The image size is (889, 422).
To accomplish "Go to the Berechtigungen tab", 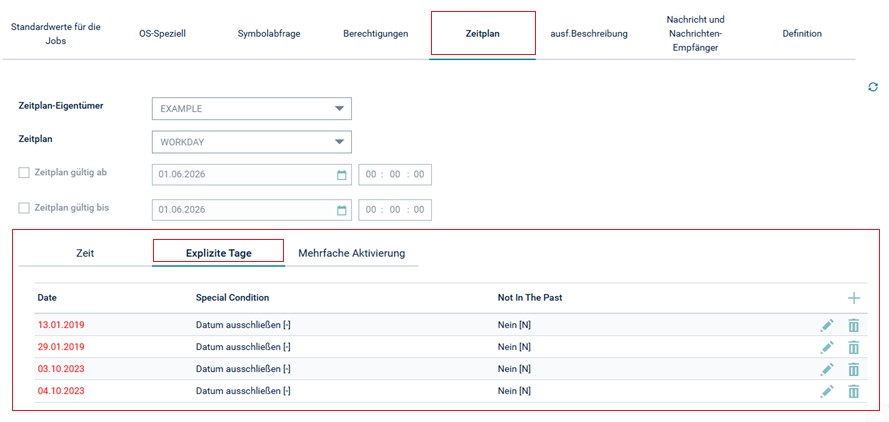I will (x=375, y=34).
